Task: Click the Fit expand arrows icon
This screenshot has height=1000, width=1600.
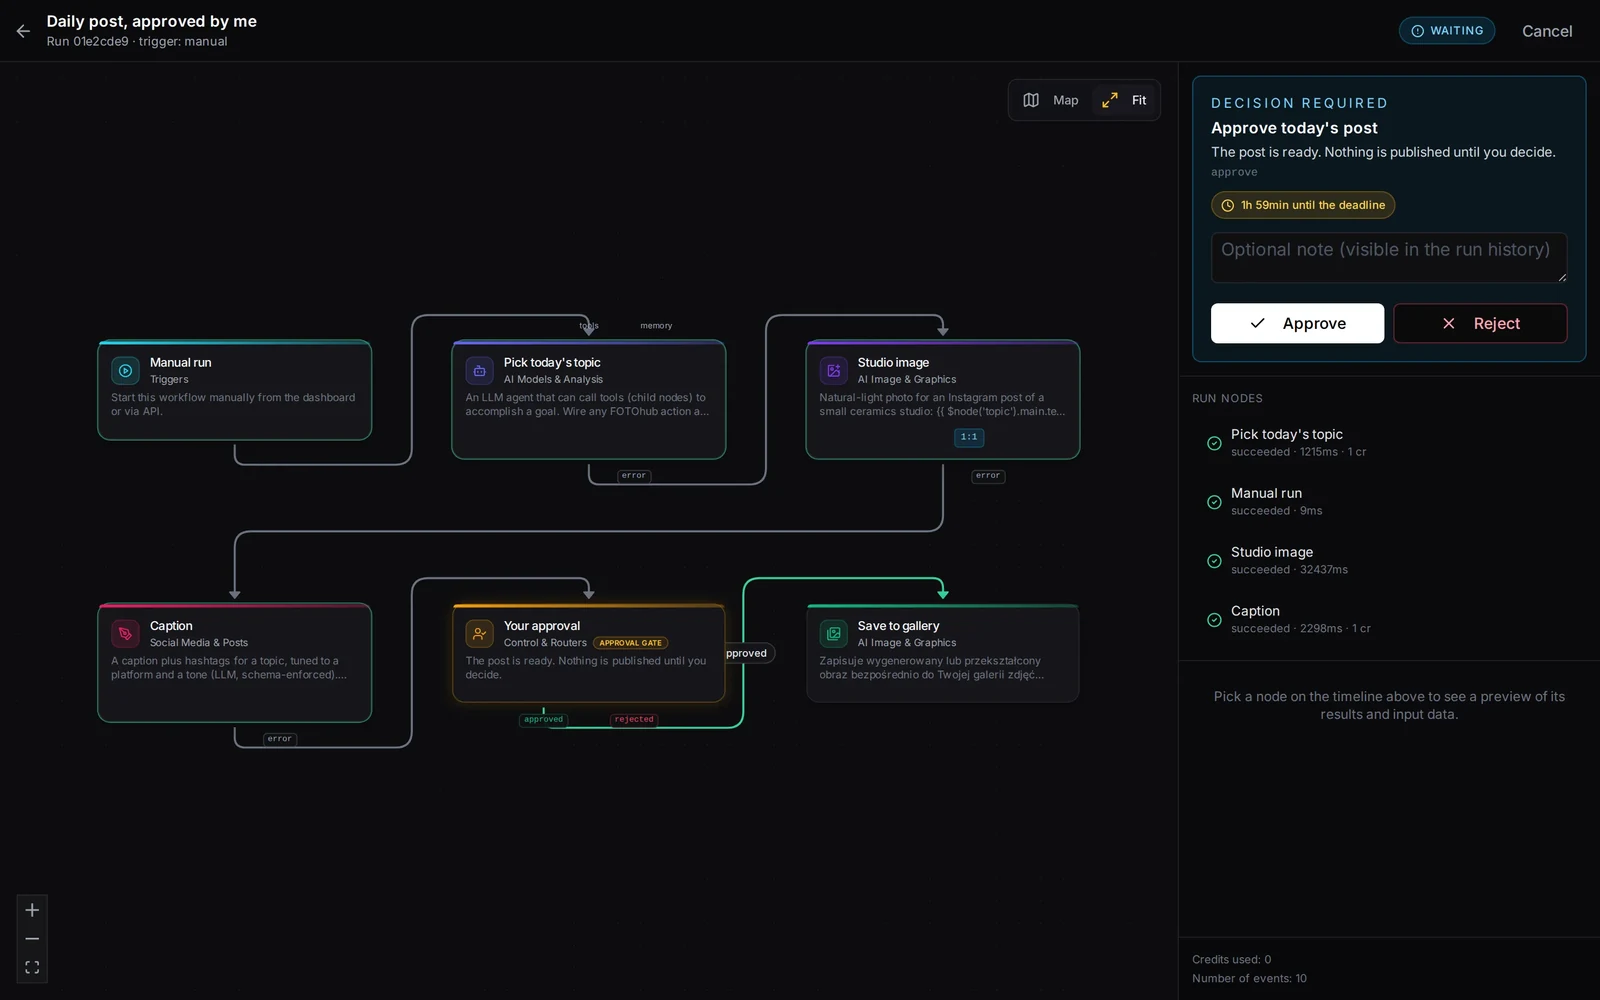Action: 1110,100
